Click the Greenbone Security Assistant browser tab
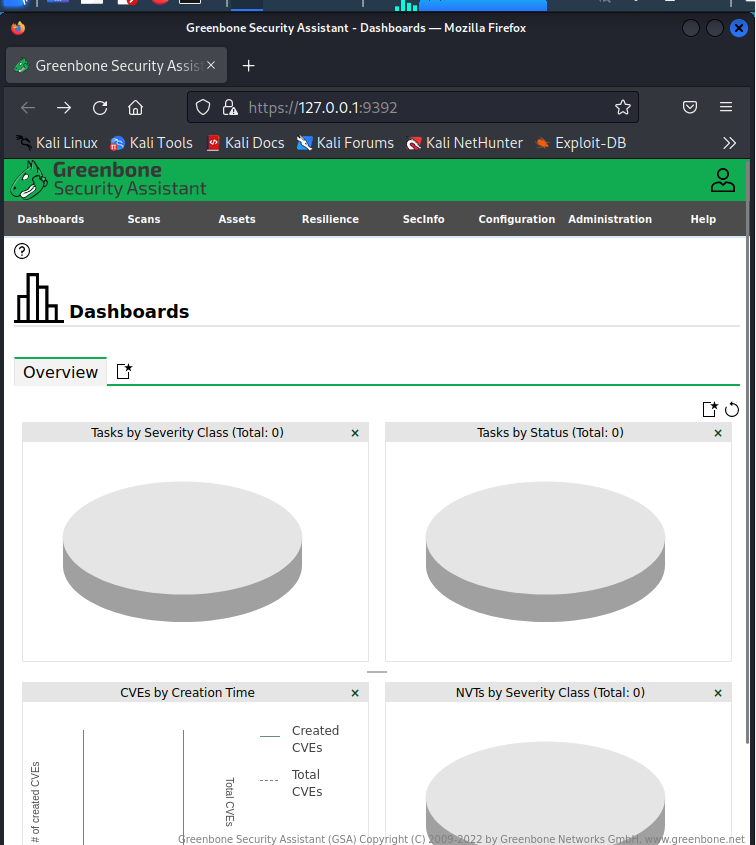 116,65
